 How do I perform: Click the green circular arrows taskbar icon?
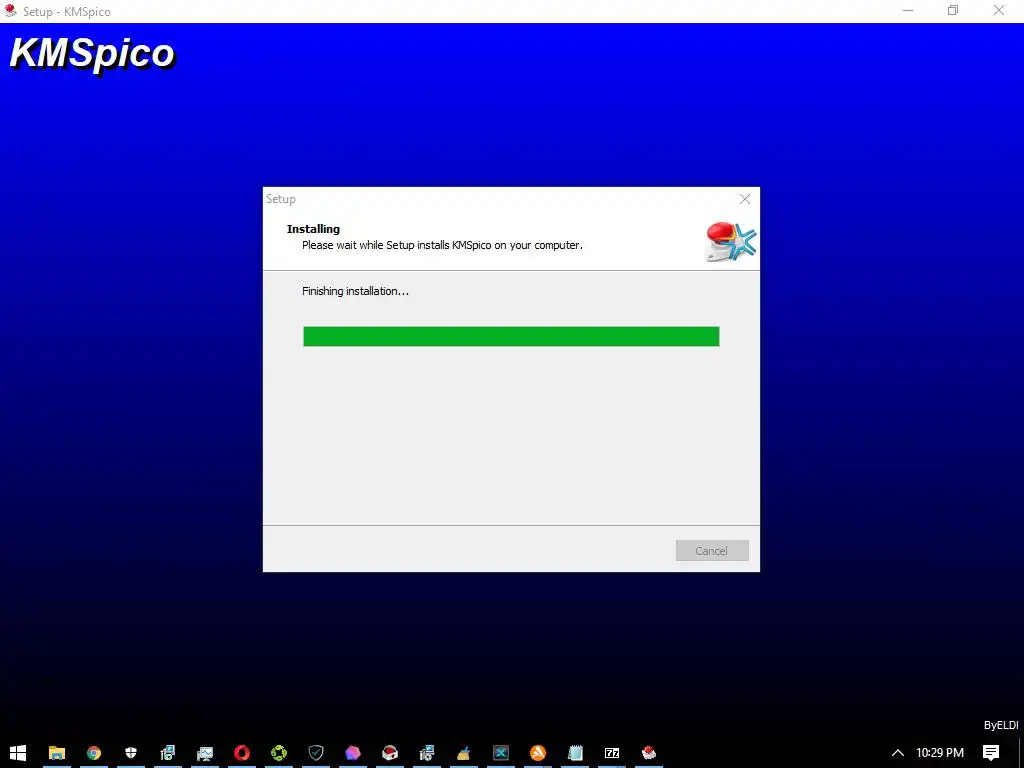tap(279, 752)
